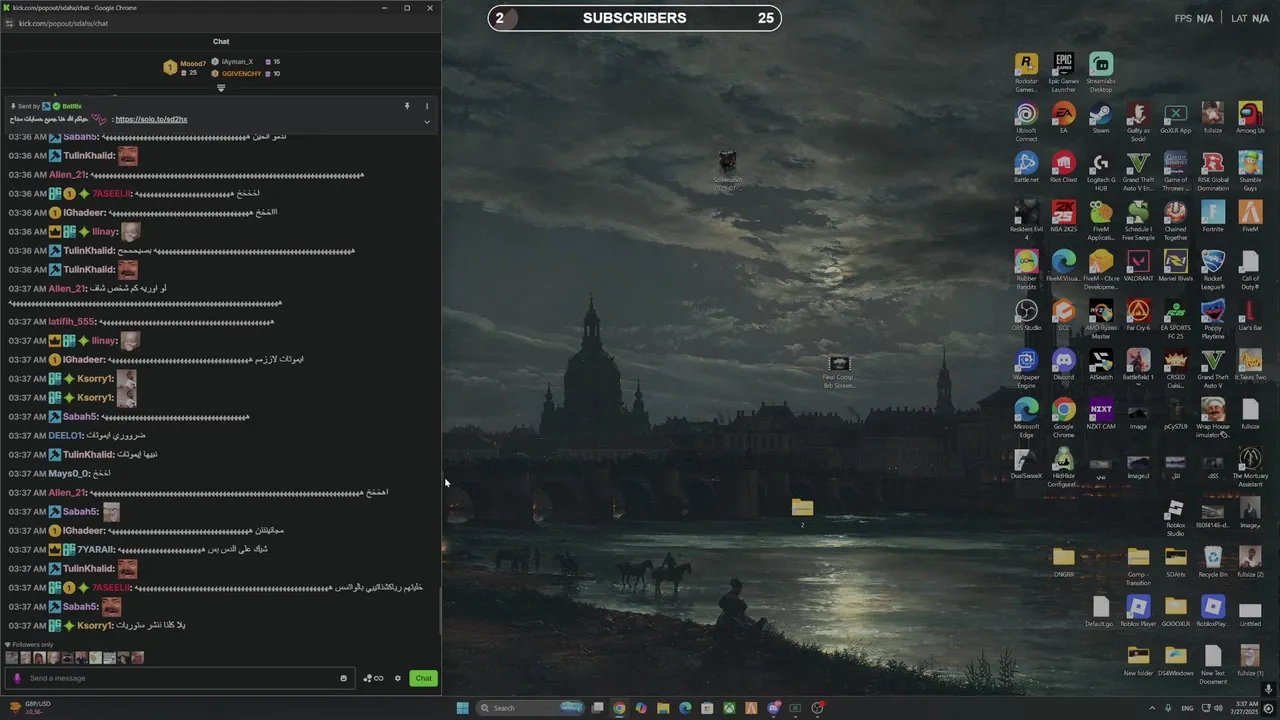Click the Chat send button
Image resolution: width=1280 pixels, height=720 pixels.
point(424,678)
